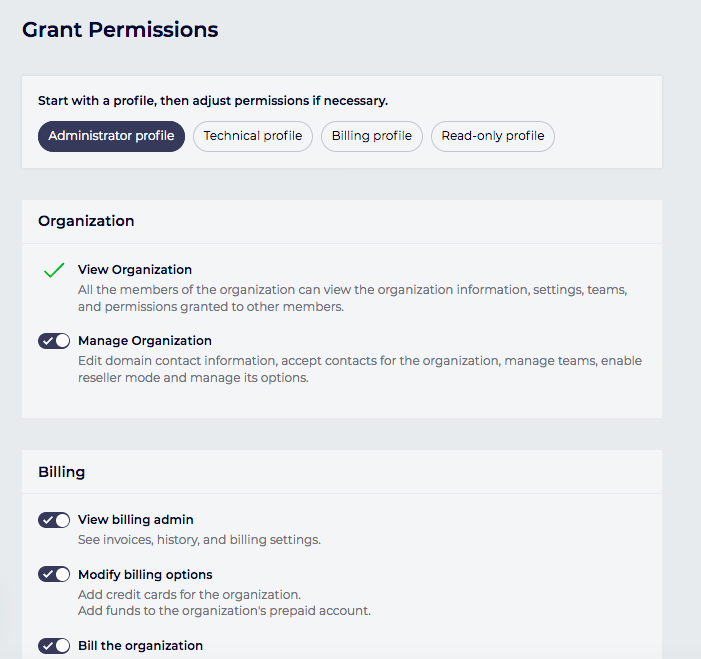Toggle the Modify billing options switch
The image size is (701, 659).
tap(54, 575)
